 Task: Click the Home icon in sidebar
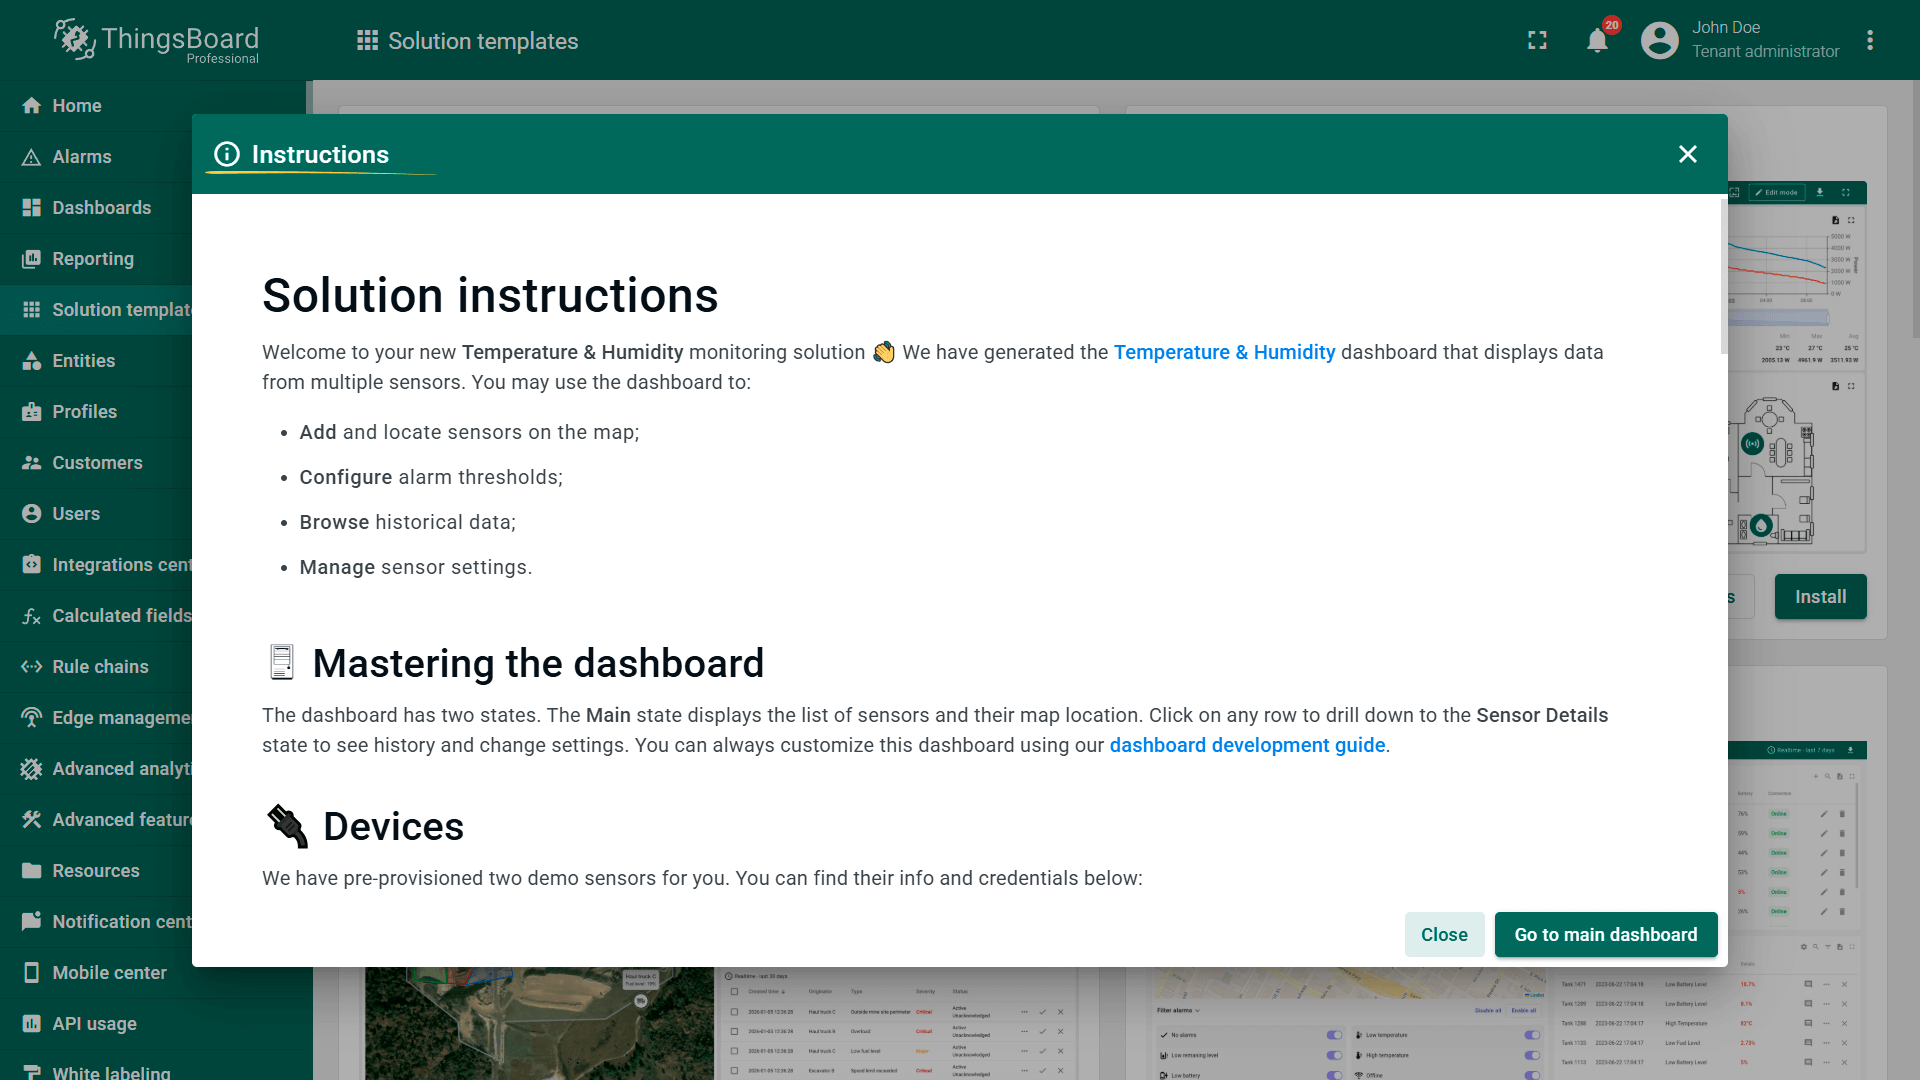[x=32, y=106]
